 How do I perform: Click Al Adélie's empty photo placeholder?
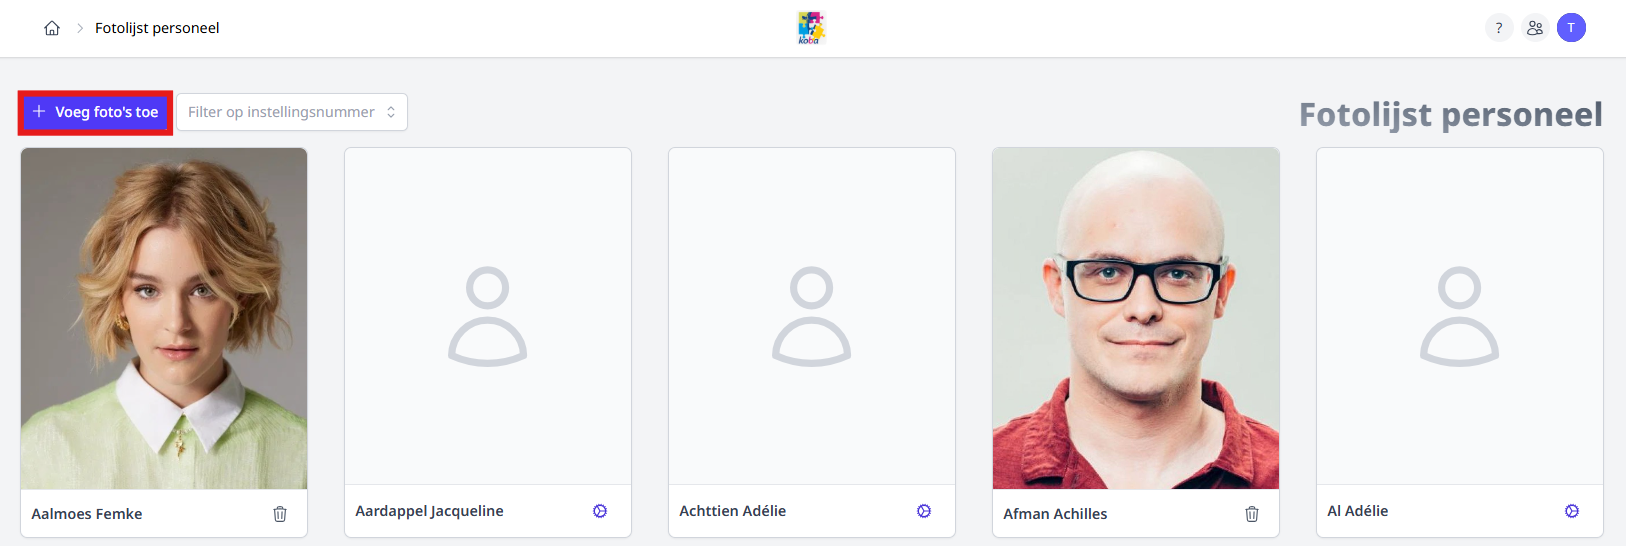[x=1460, y=316]
